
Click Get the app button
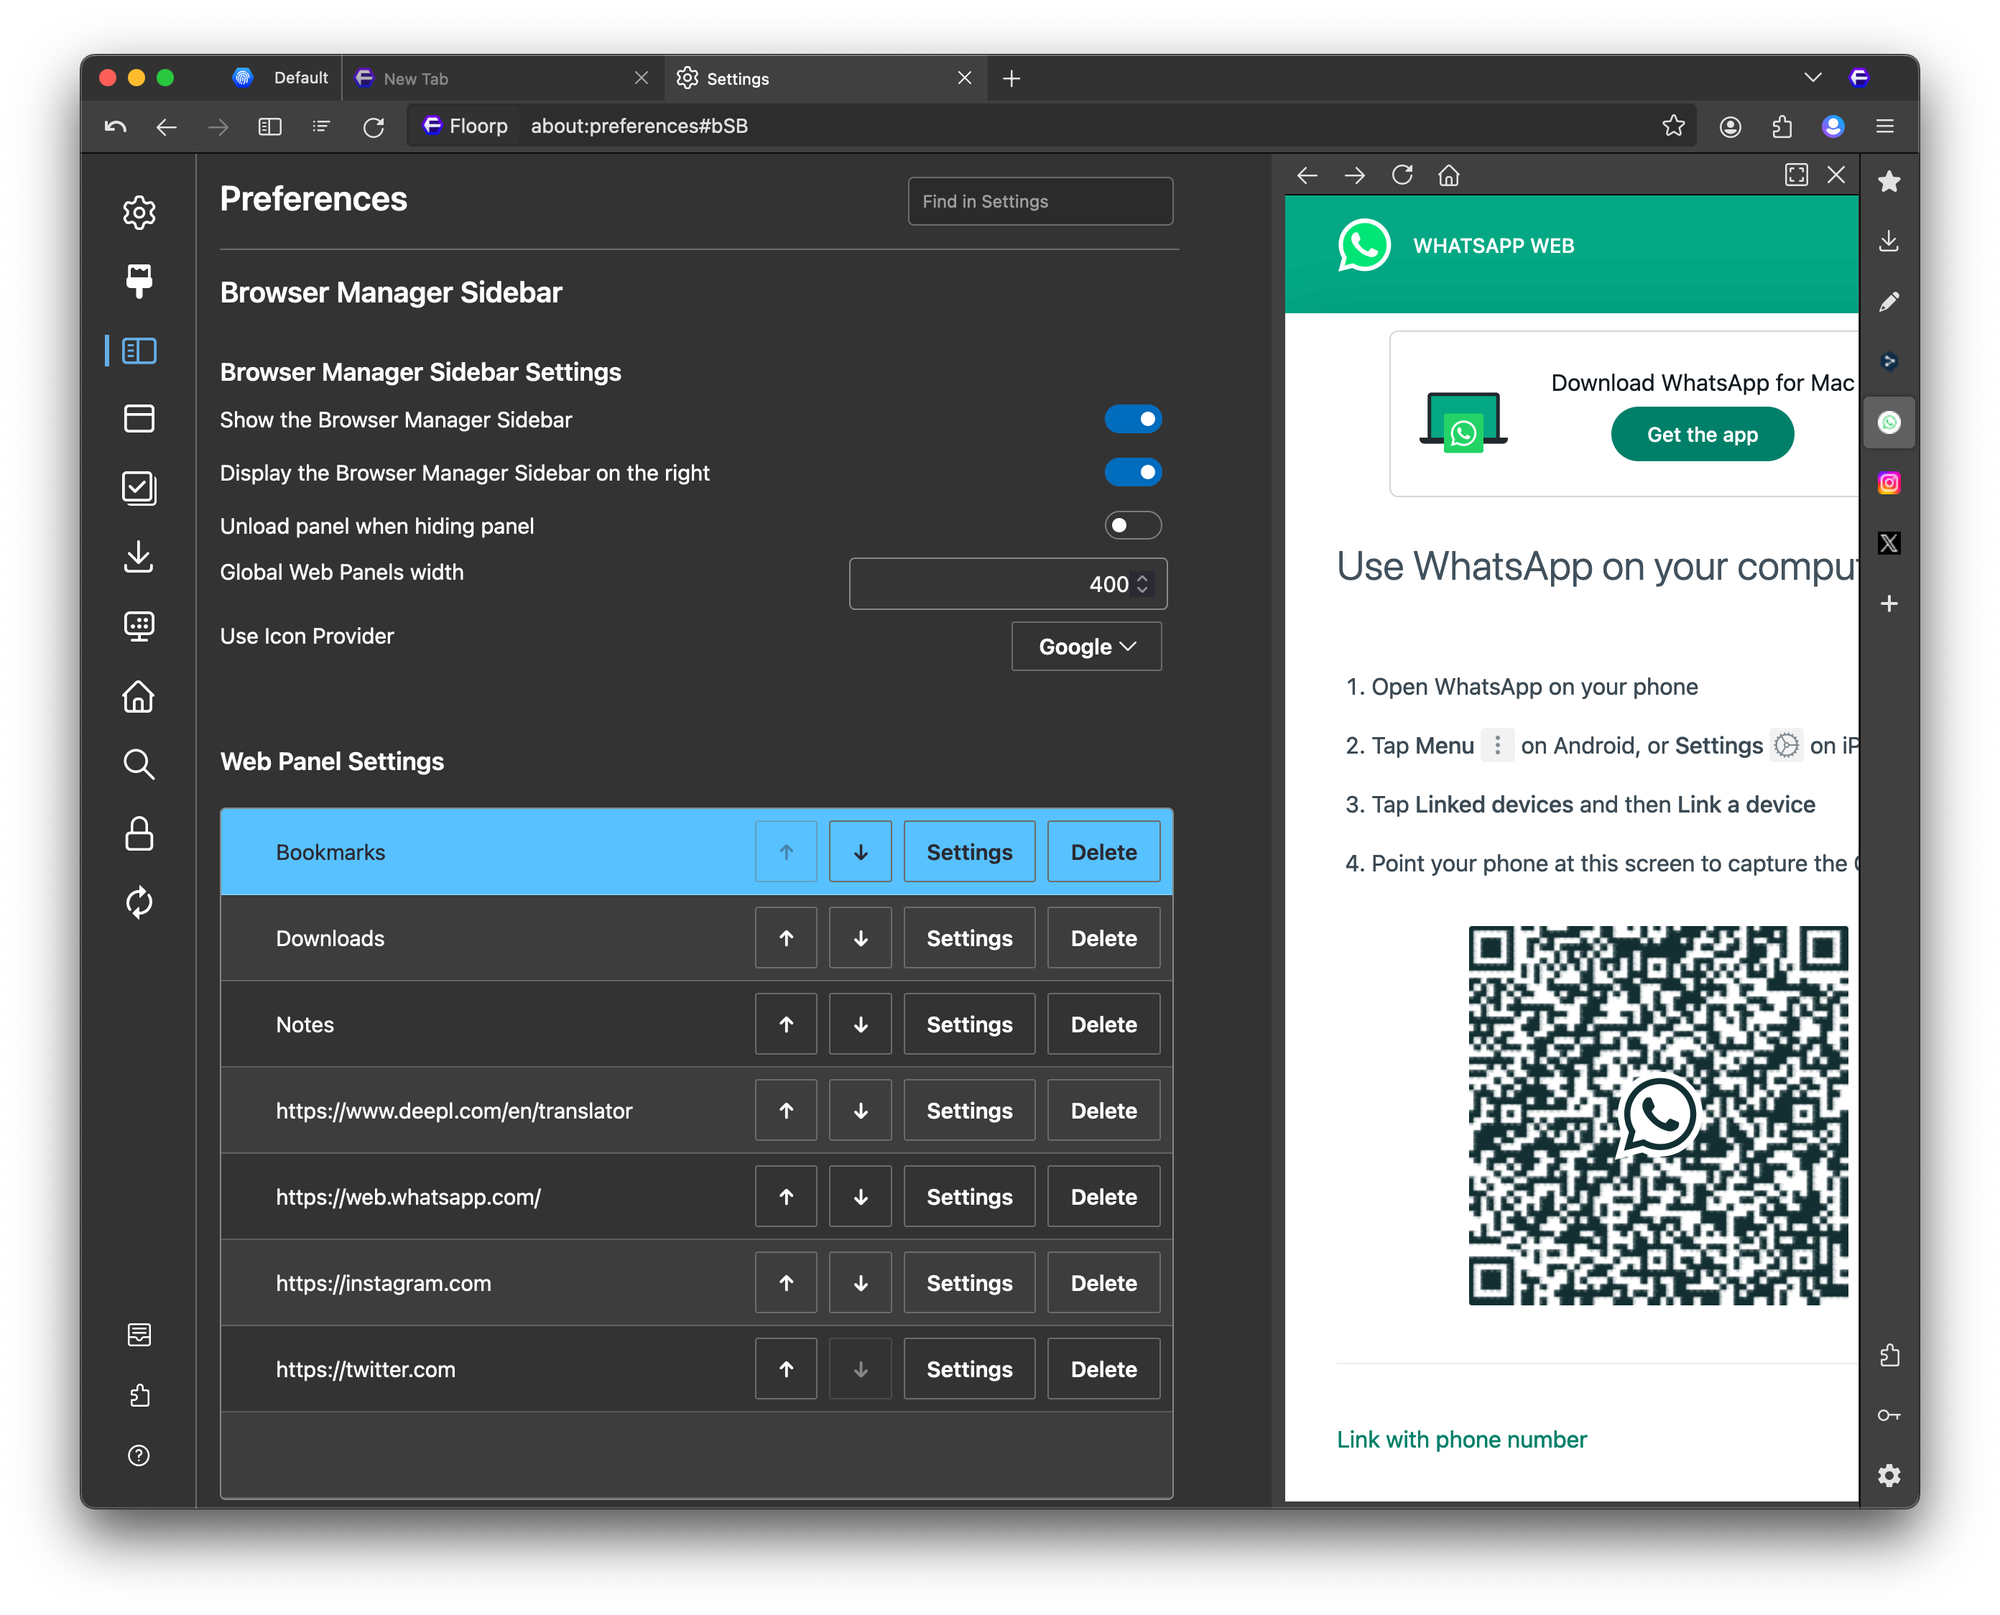pyautogui.click(x=1702, y=434)
